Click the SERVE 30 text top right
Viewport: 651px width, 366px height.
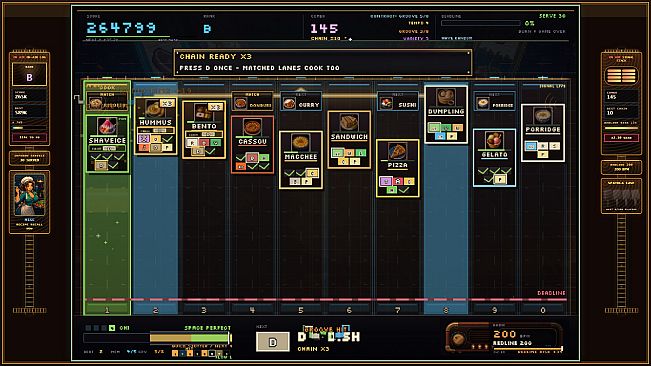pyautogui.click(x=552, y=16)
